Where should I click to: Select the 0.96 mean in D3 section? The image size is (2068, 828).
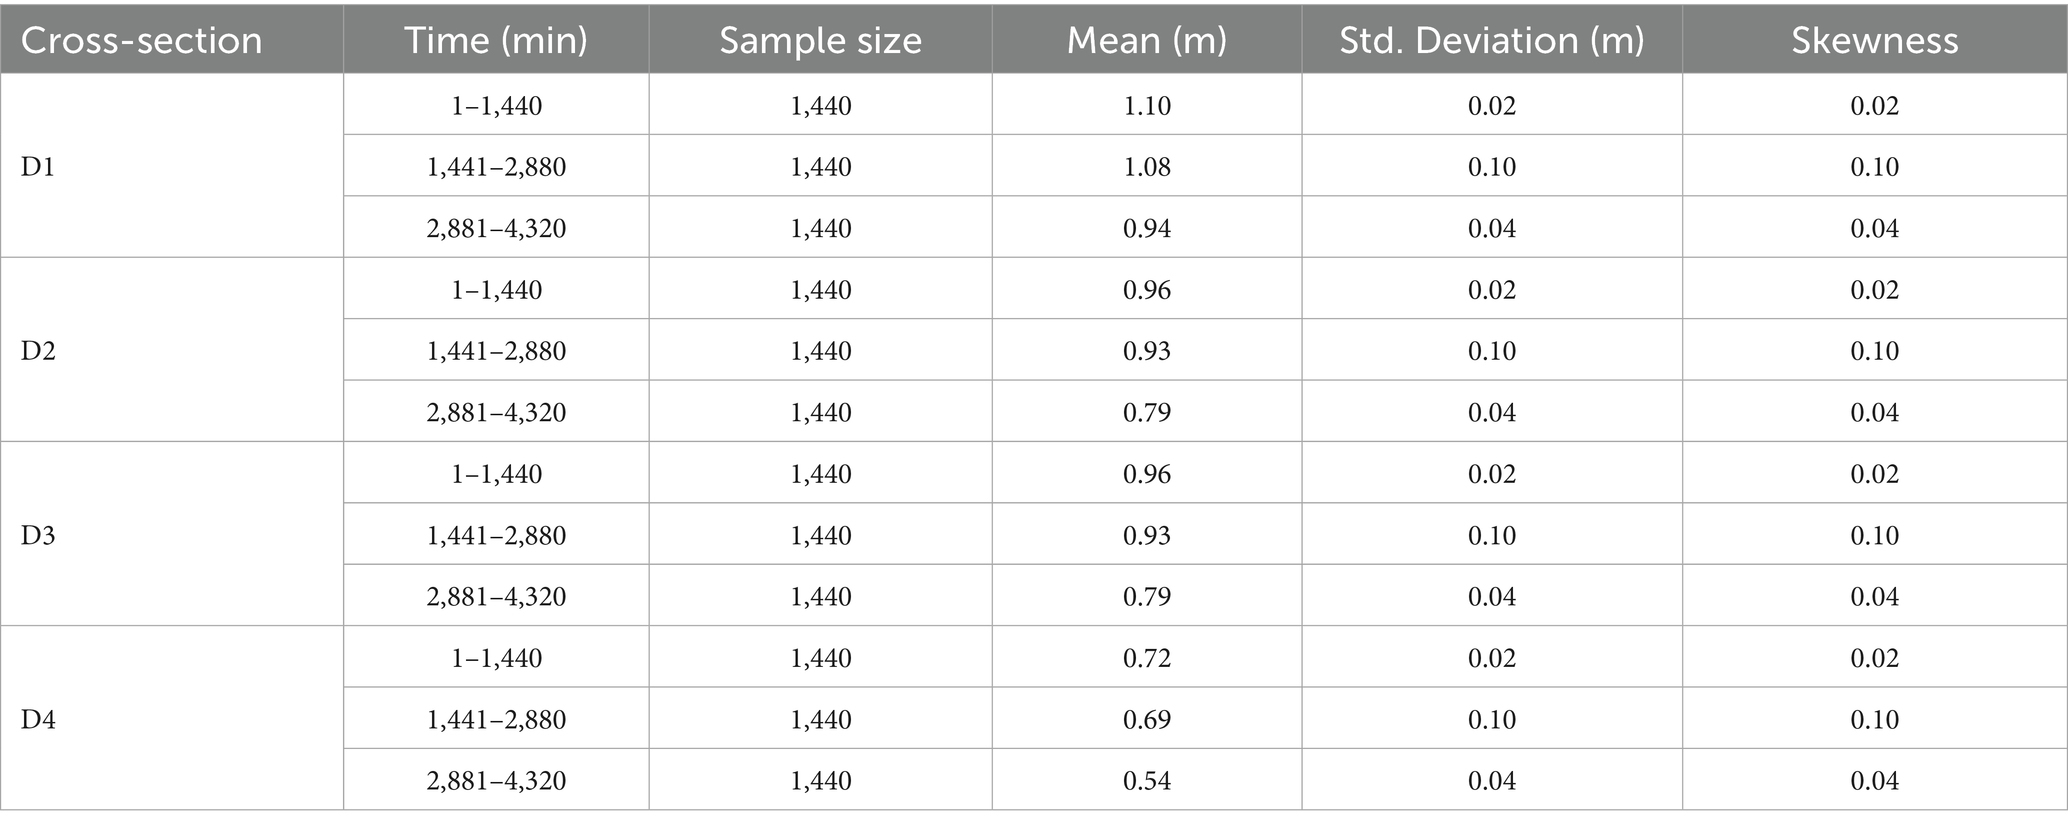(x=1146, y=474)
